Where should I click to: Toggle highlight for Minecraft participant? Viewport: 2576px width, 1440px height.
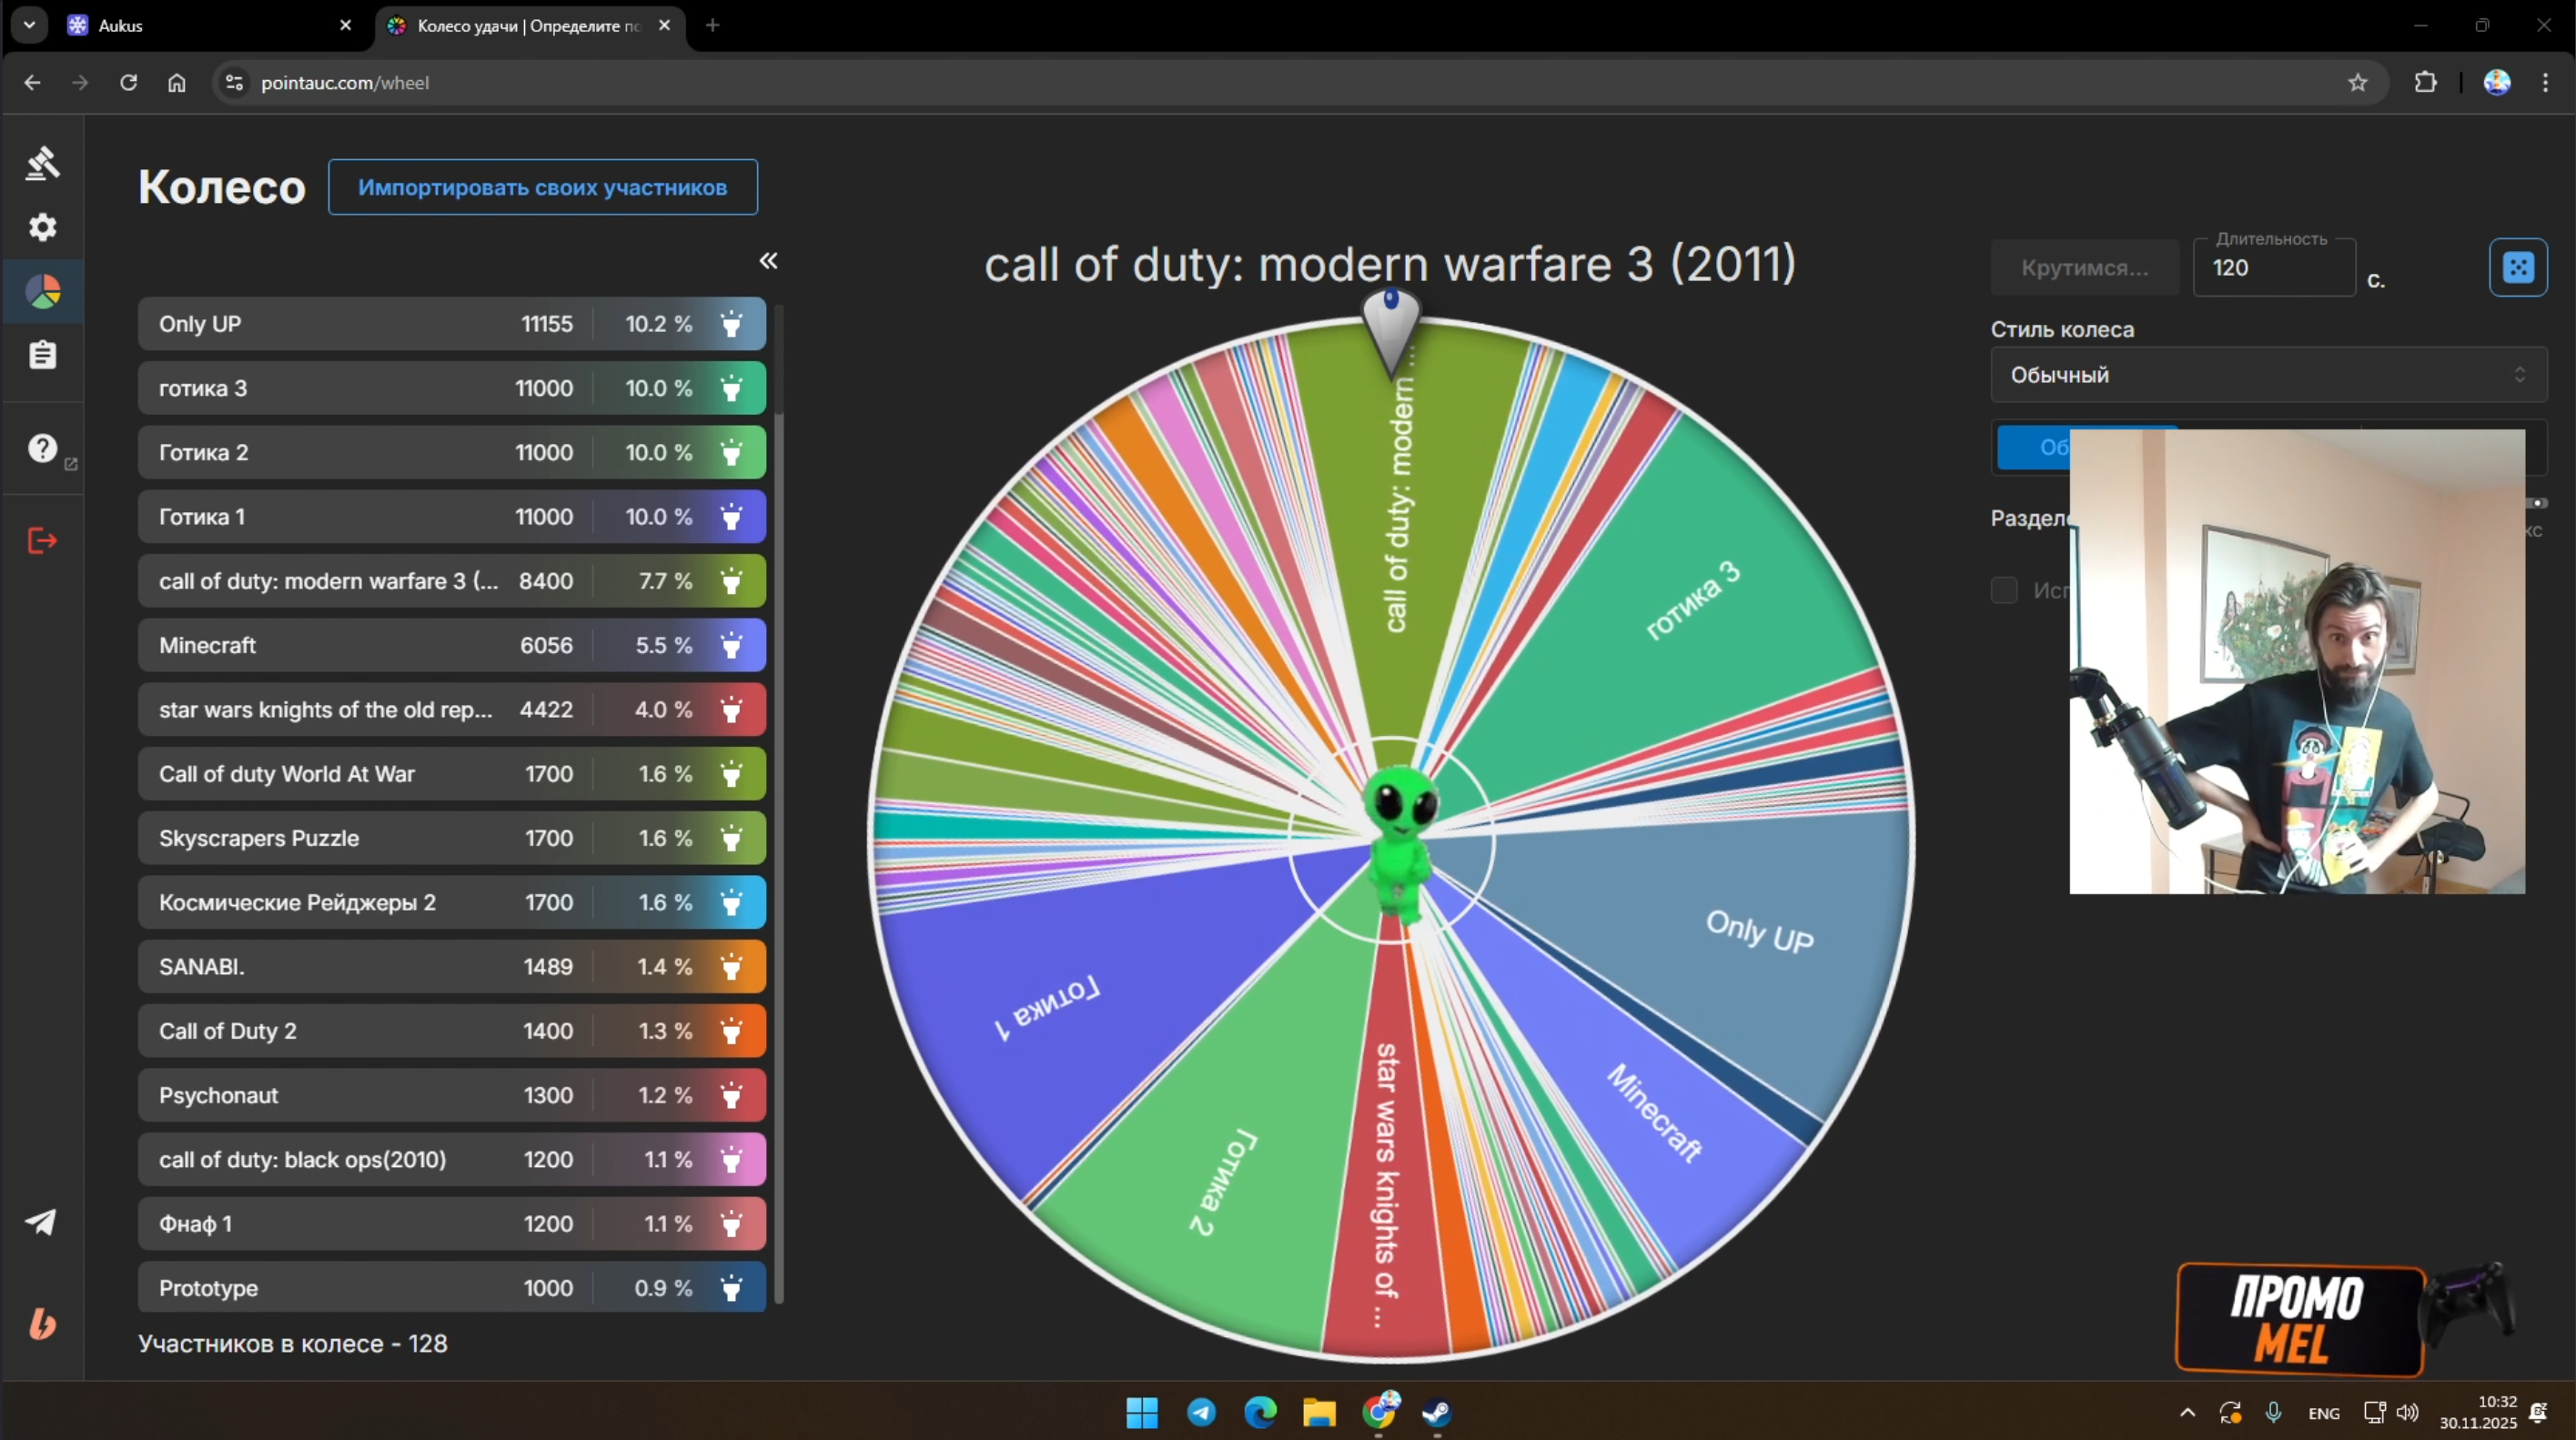pyautogui.click(x=732, y=645)
